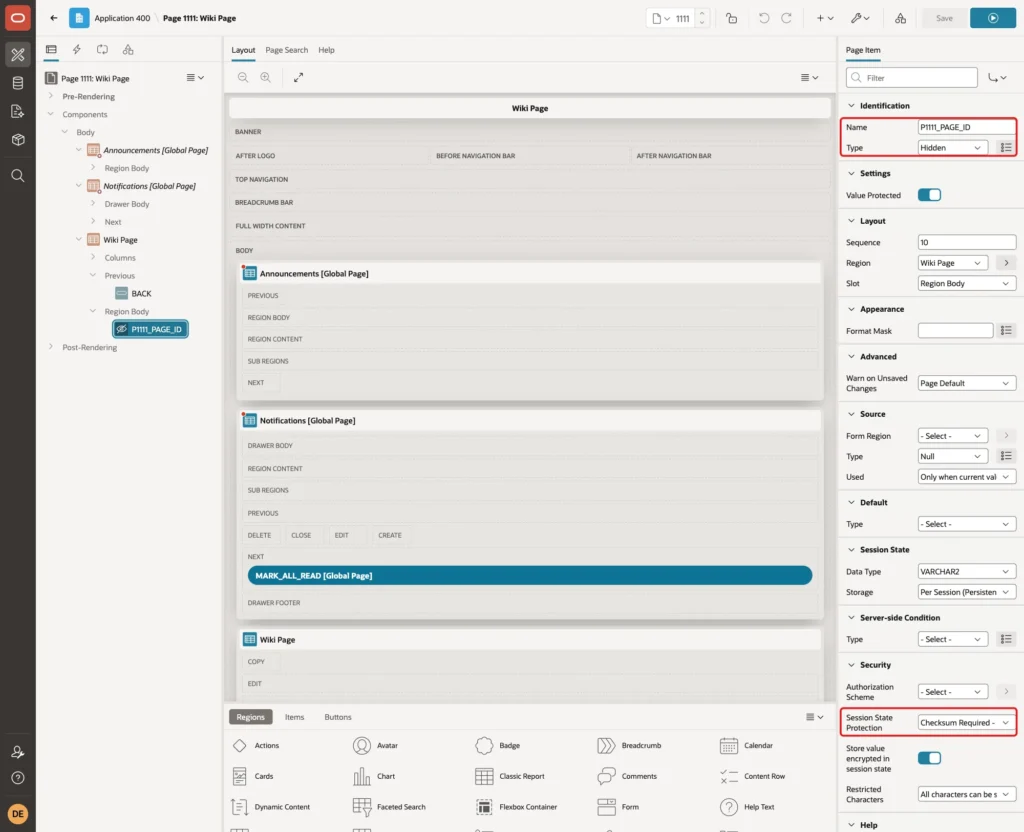Click the Save button
Screen dimensions: 1024x832
pos(944,18)
